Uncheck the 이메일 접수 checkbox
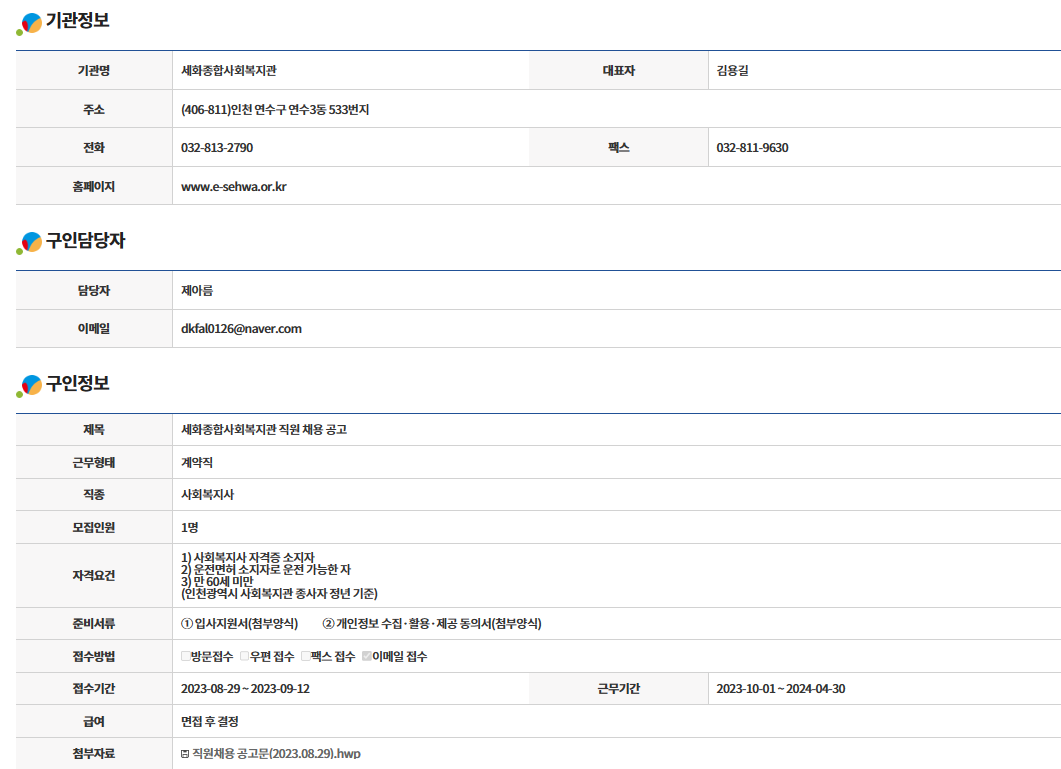Viewport: 1061px width, 769px height. [367, 657]
